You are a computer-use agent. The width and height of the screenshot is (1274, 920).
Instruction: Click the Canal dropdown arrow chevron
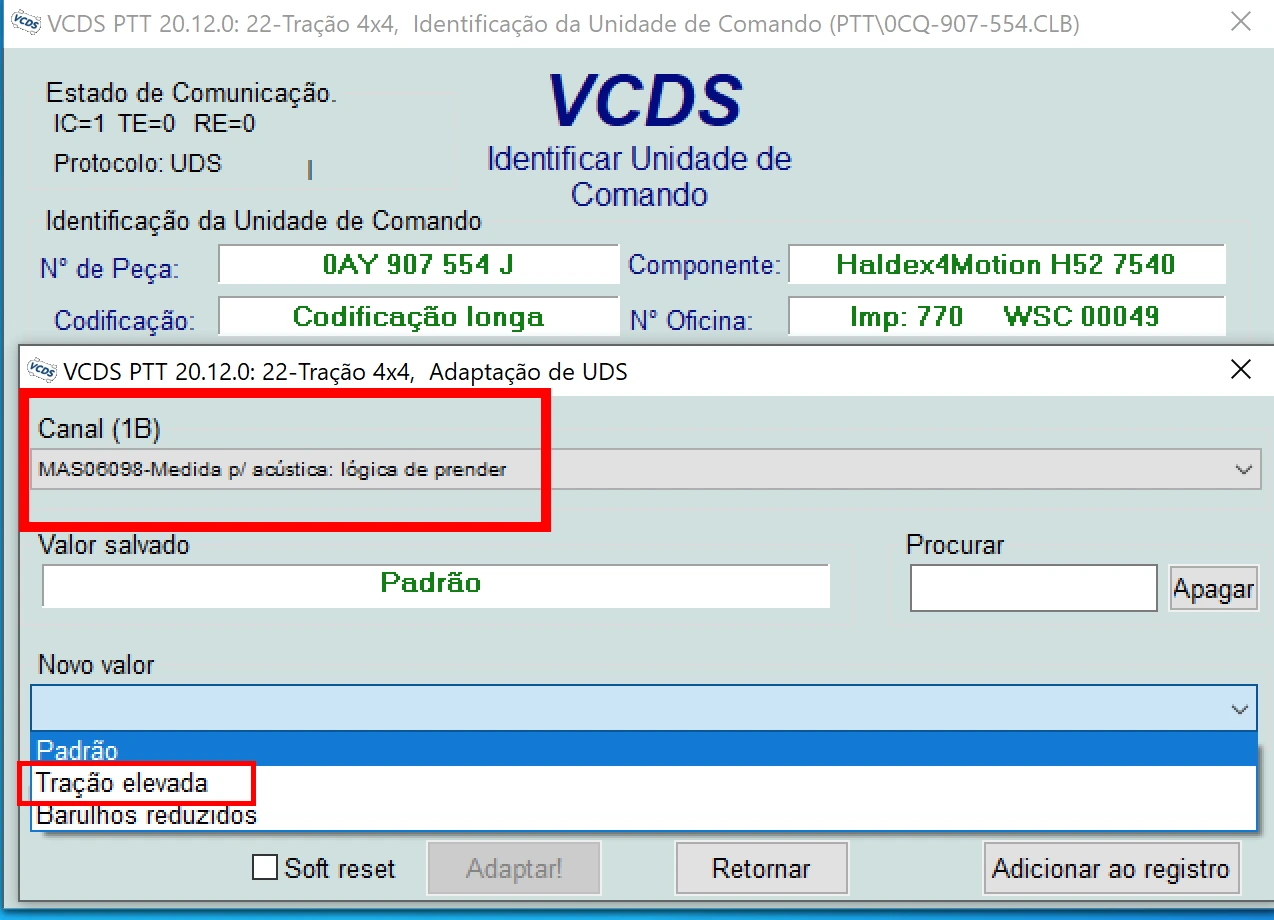click(1244, 469)
